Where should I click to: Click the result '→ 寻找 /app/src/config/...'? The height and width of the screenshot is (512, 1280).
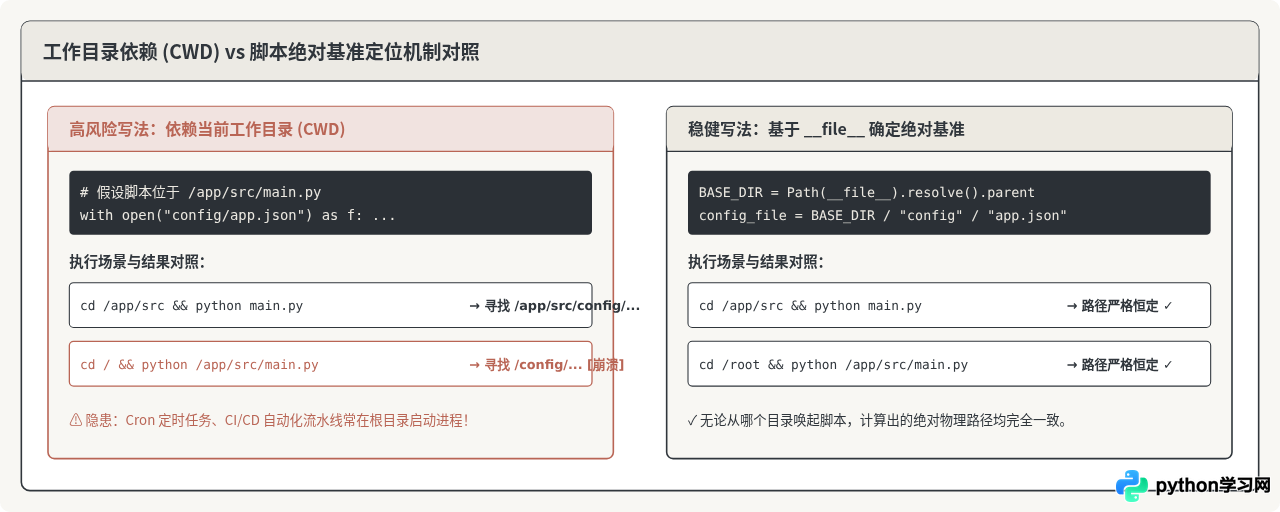555,305
